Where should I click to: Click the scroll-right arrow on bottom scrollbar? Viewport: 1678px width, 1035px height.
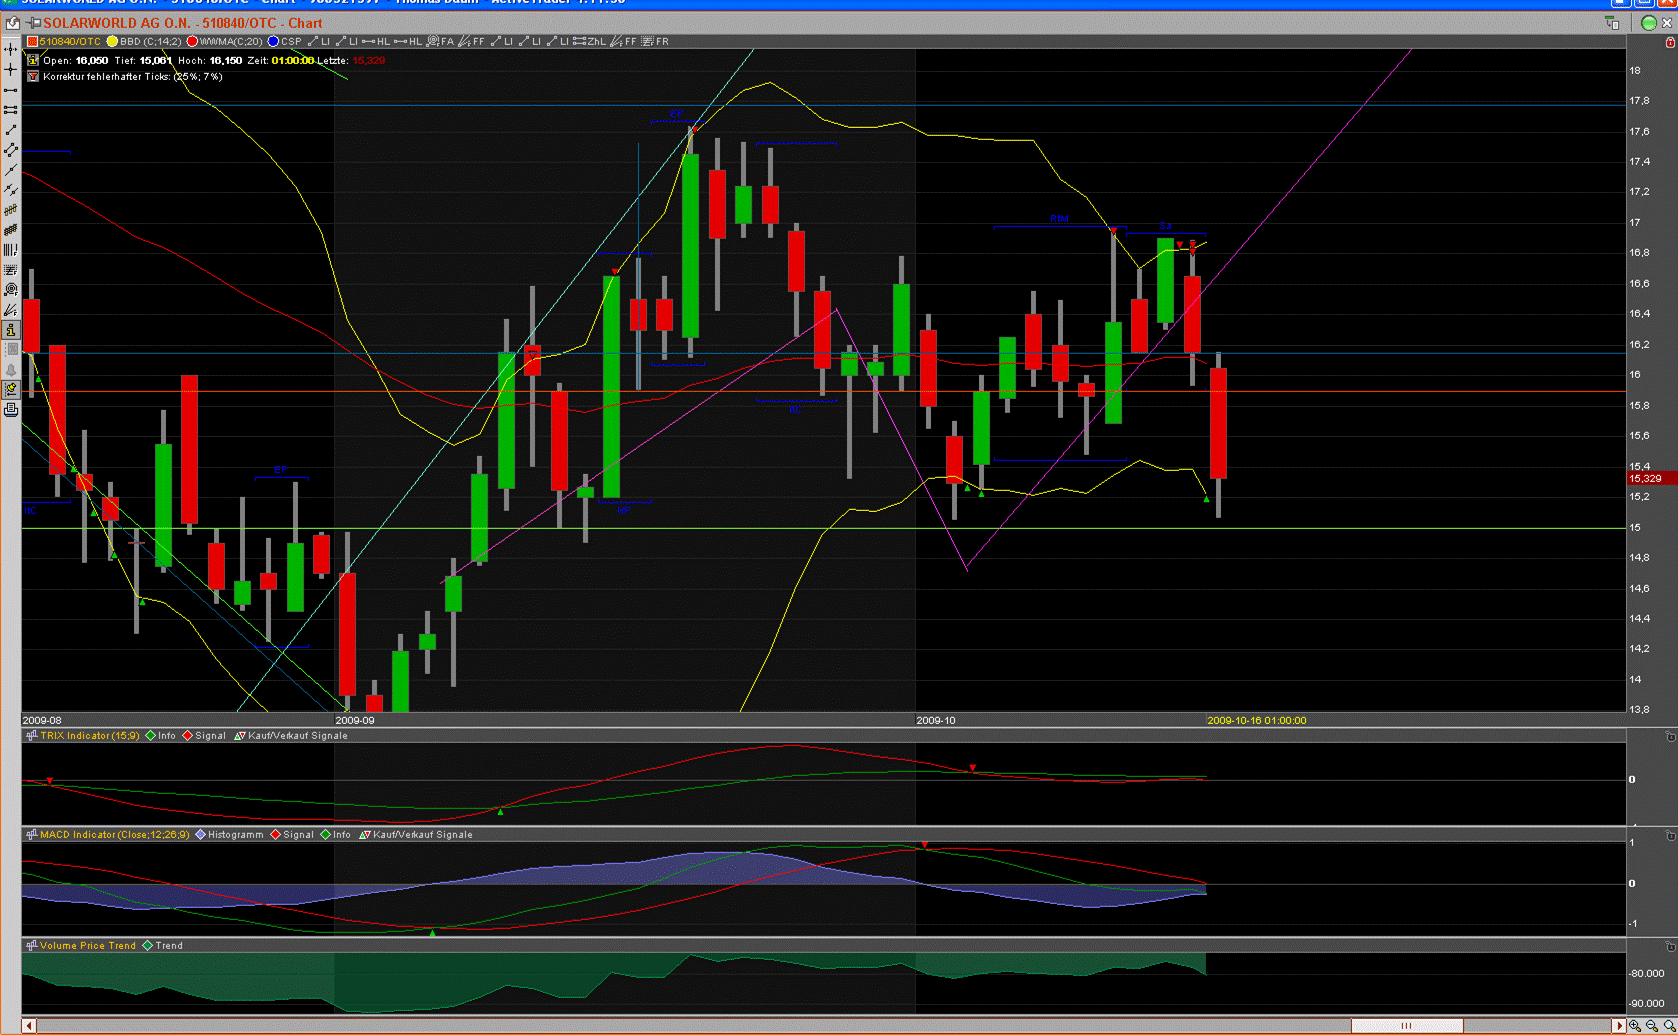coord(1619,1026)
